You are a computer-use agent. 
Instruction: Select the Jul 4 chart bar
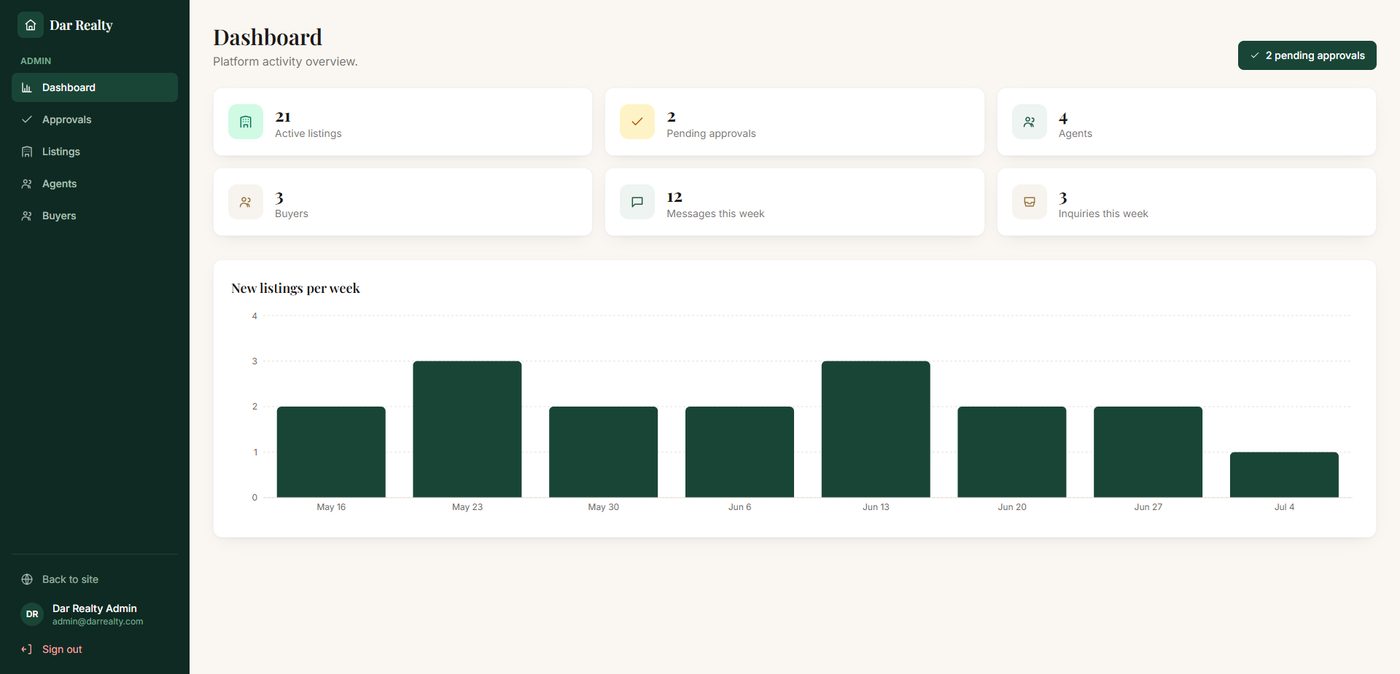pos(1284,475)
